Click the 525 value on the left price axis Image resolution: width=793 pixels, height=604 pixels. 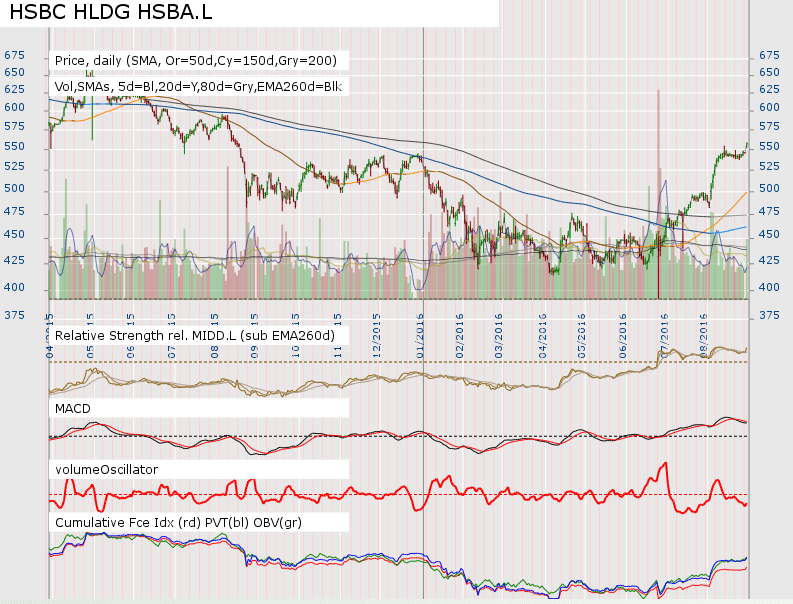click(14, 166)
